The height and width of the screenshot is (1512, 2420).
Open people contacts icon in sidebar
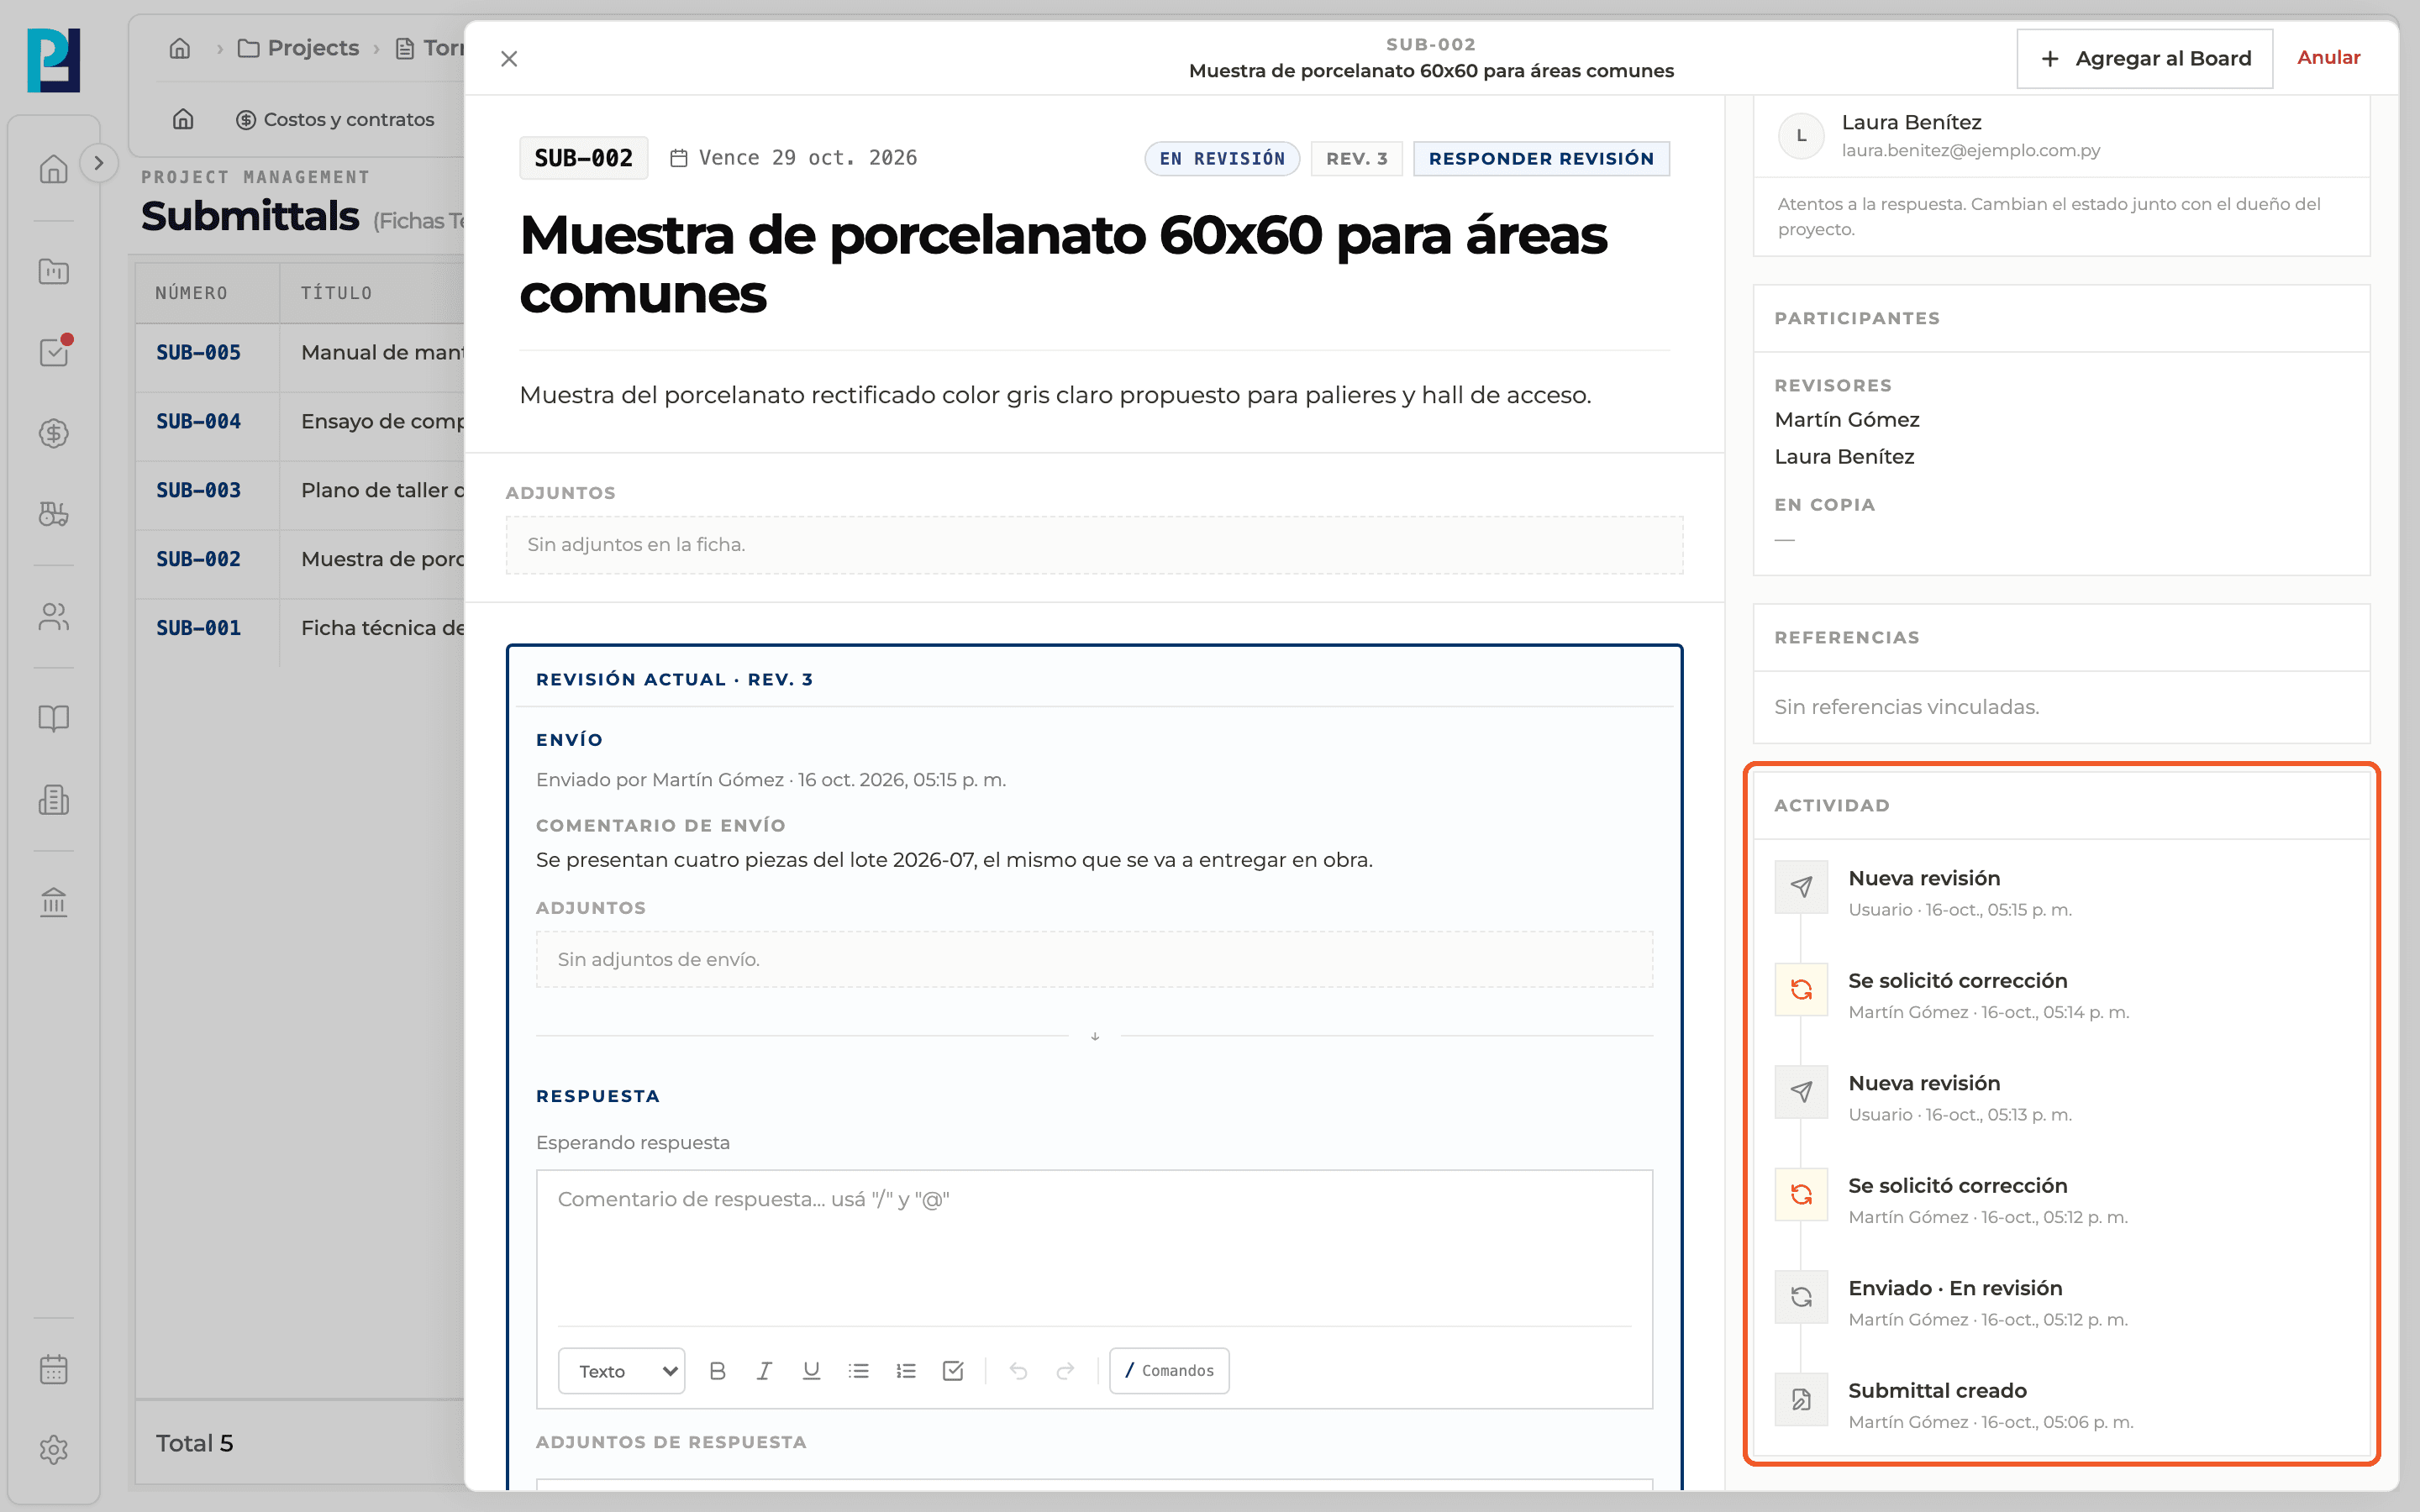click(x=54, y=616)
